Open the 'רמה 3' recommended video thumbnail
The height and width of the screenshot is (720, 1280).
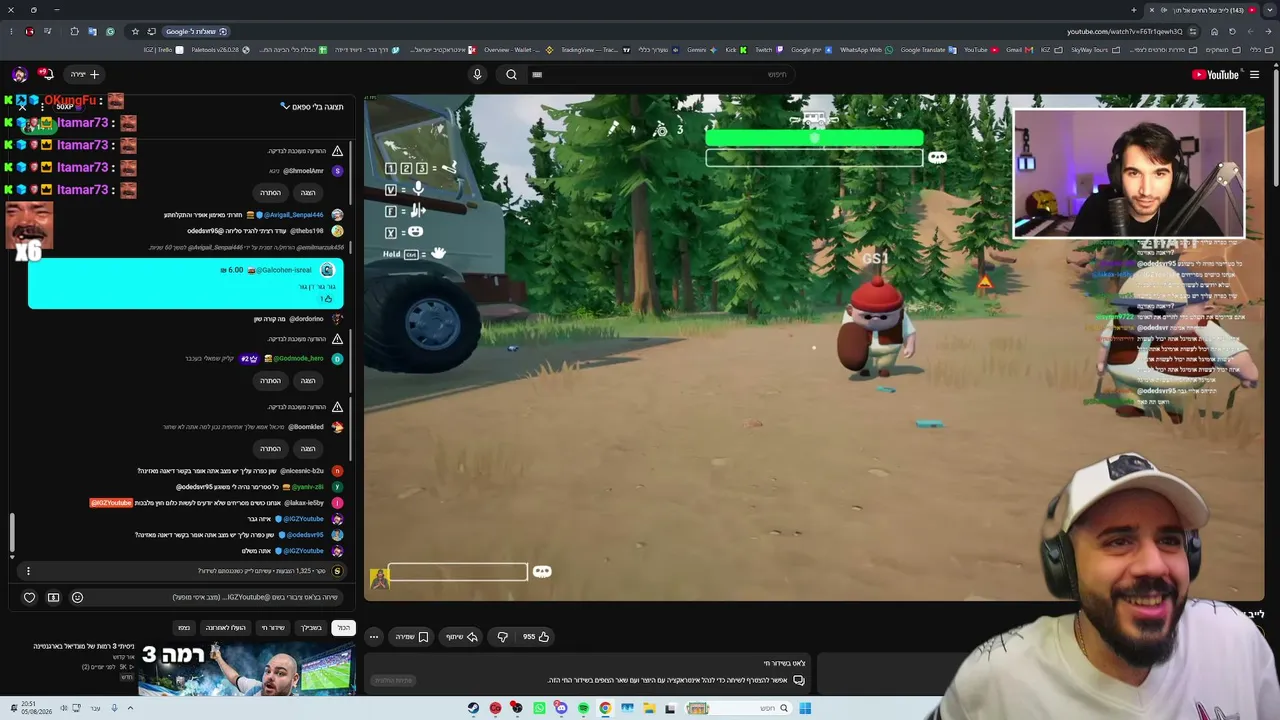coord(246,668)
